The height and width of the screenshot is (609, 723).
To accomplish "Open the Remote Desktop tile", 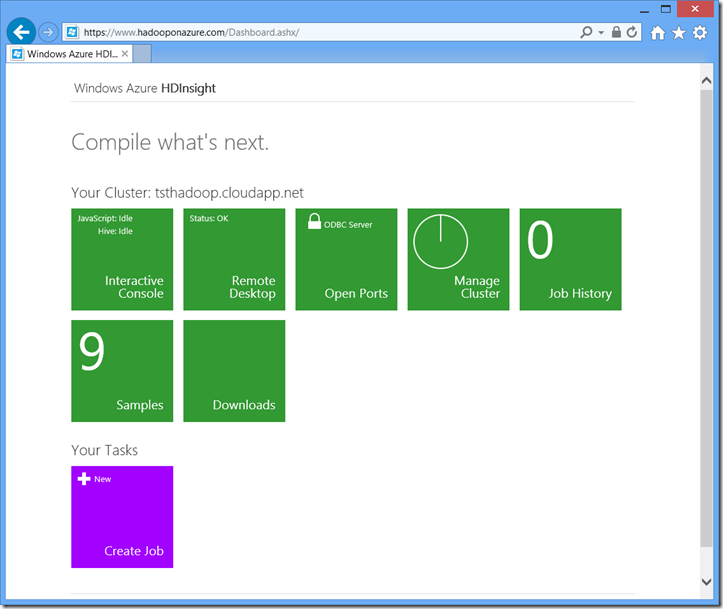I will [234, 259].
